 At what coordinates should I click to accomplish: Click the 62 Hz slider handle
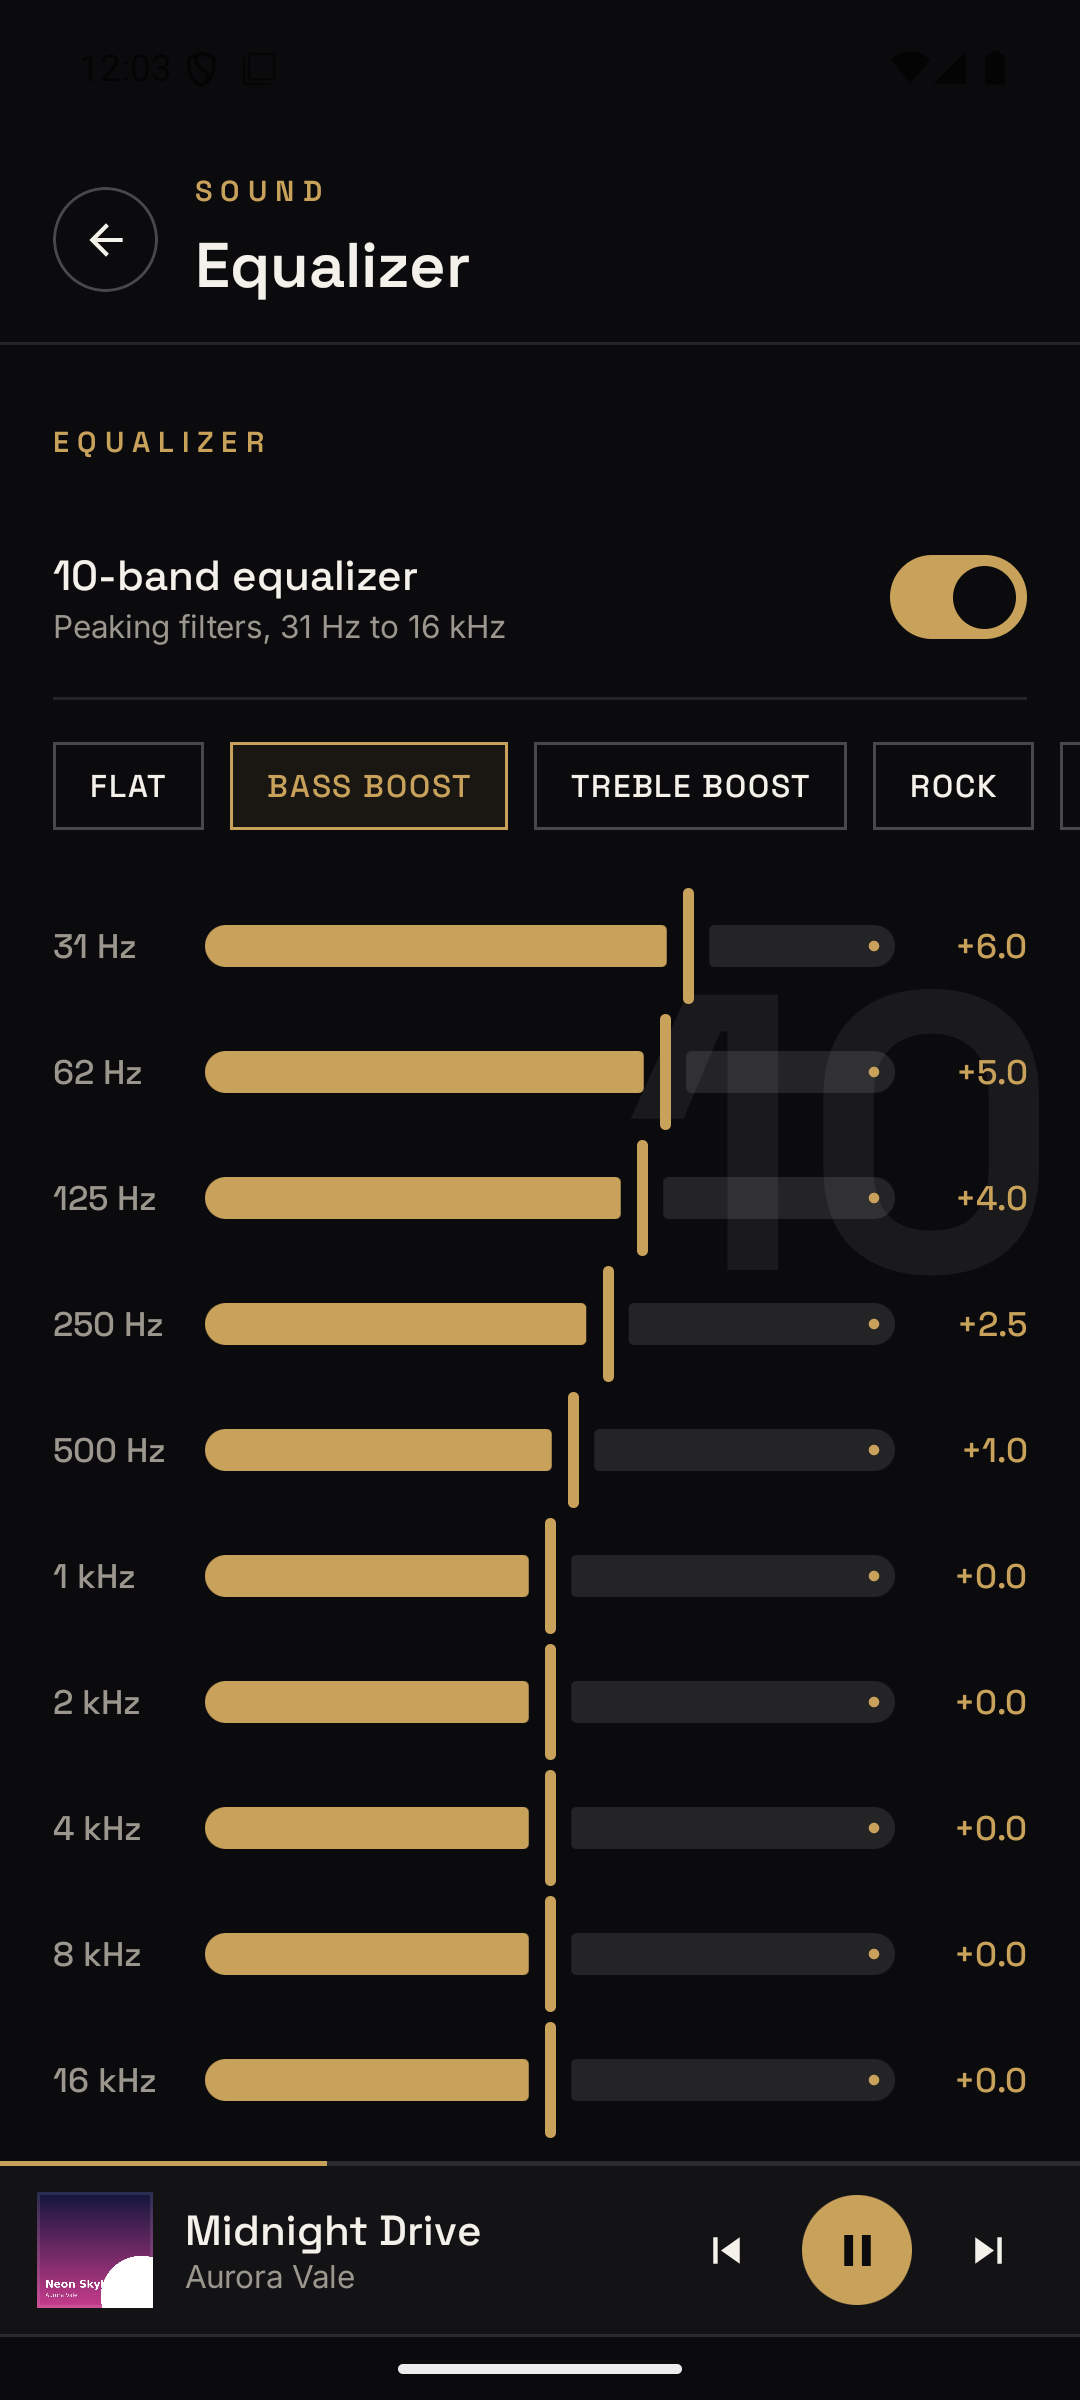pos(665,1072)
